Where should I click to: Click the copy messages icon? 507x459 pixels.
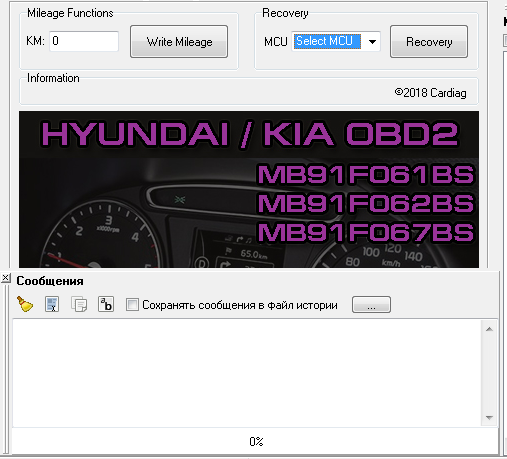[x=79, y=304]
